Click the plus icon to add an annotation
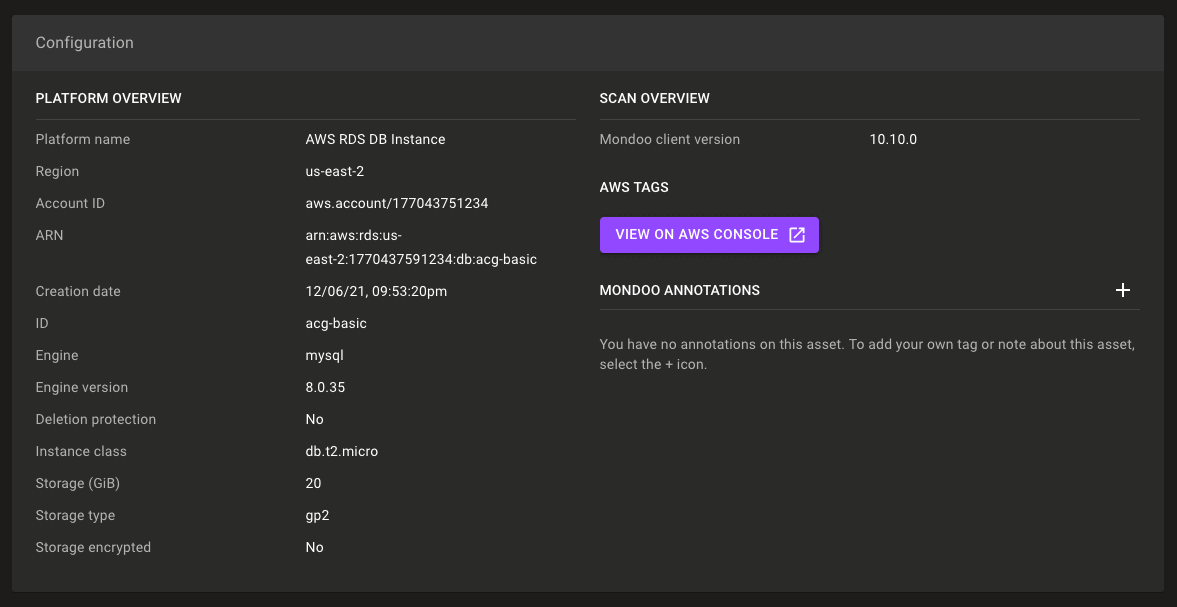This screenshot has width=1177, height=607. point(1123,290)
